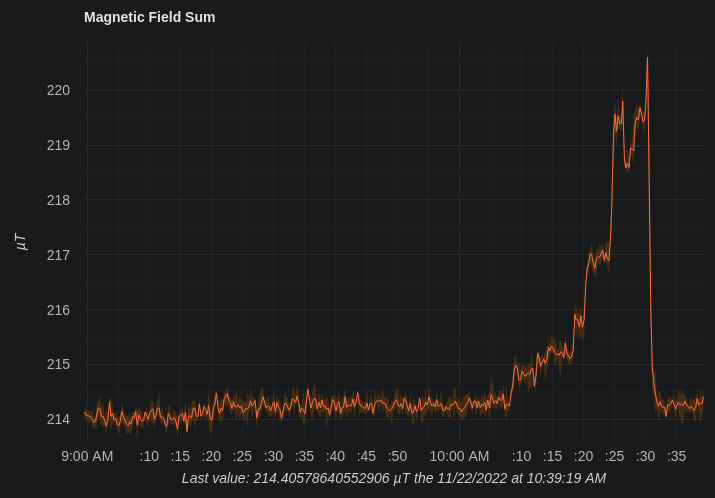Click the :50 x-axis tick label

point(397,456)
